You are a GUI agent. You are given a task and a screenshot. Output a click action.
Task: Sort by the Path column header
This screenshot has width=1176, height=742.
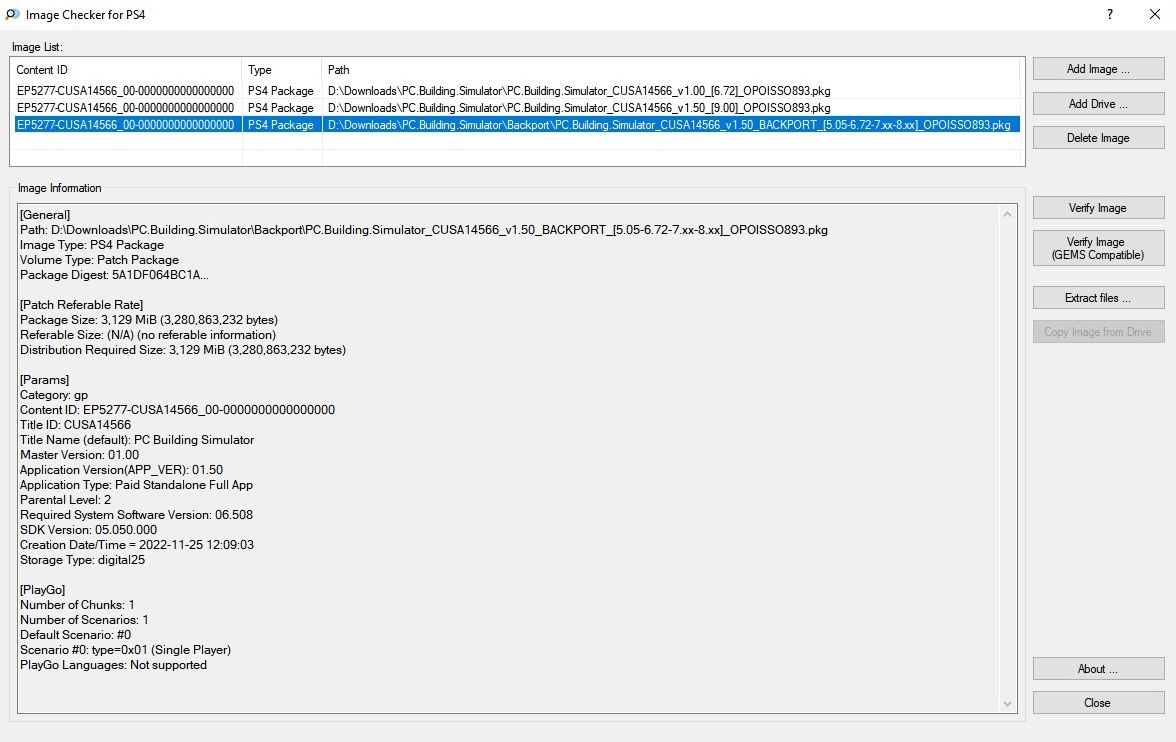click(670, 70)
